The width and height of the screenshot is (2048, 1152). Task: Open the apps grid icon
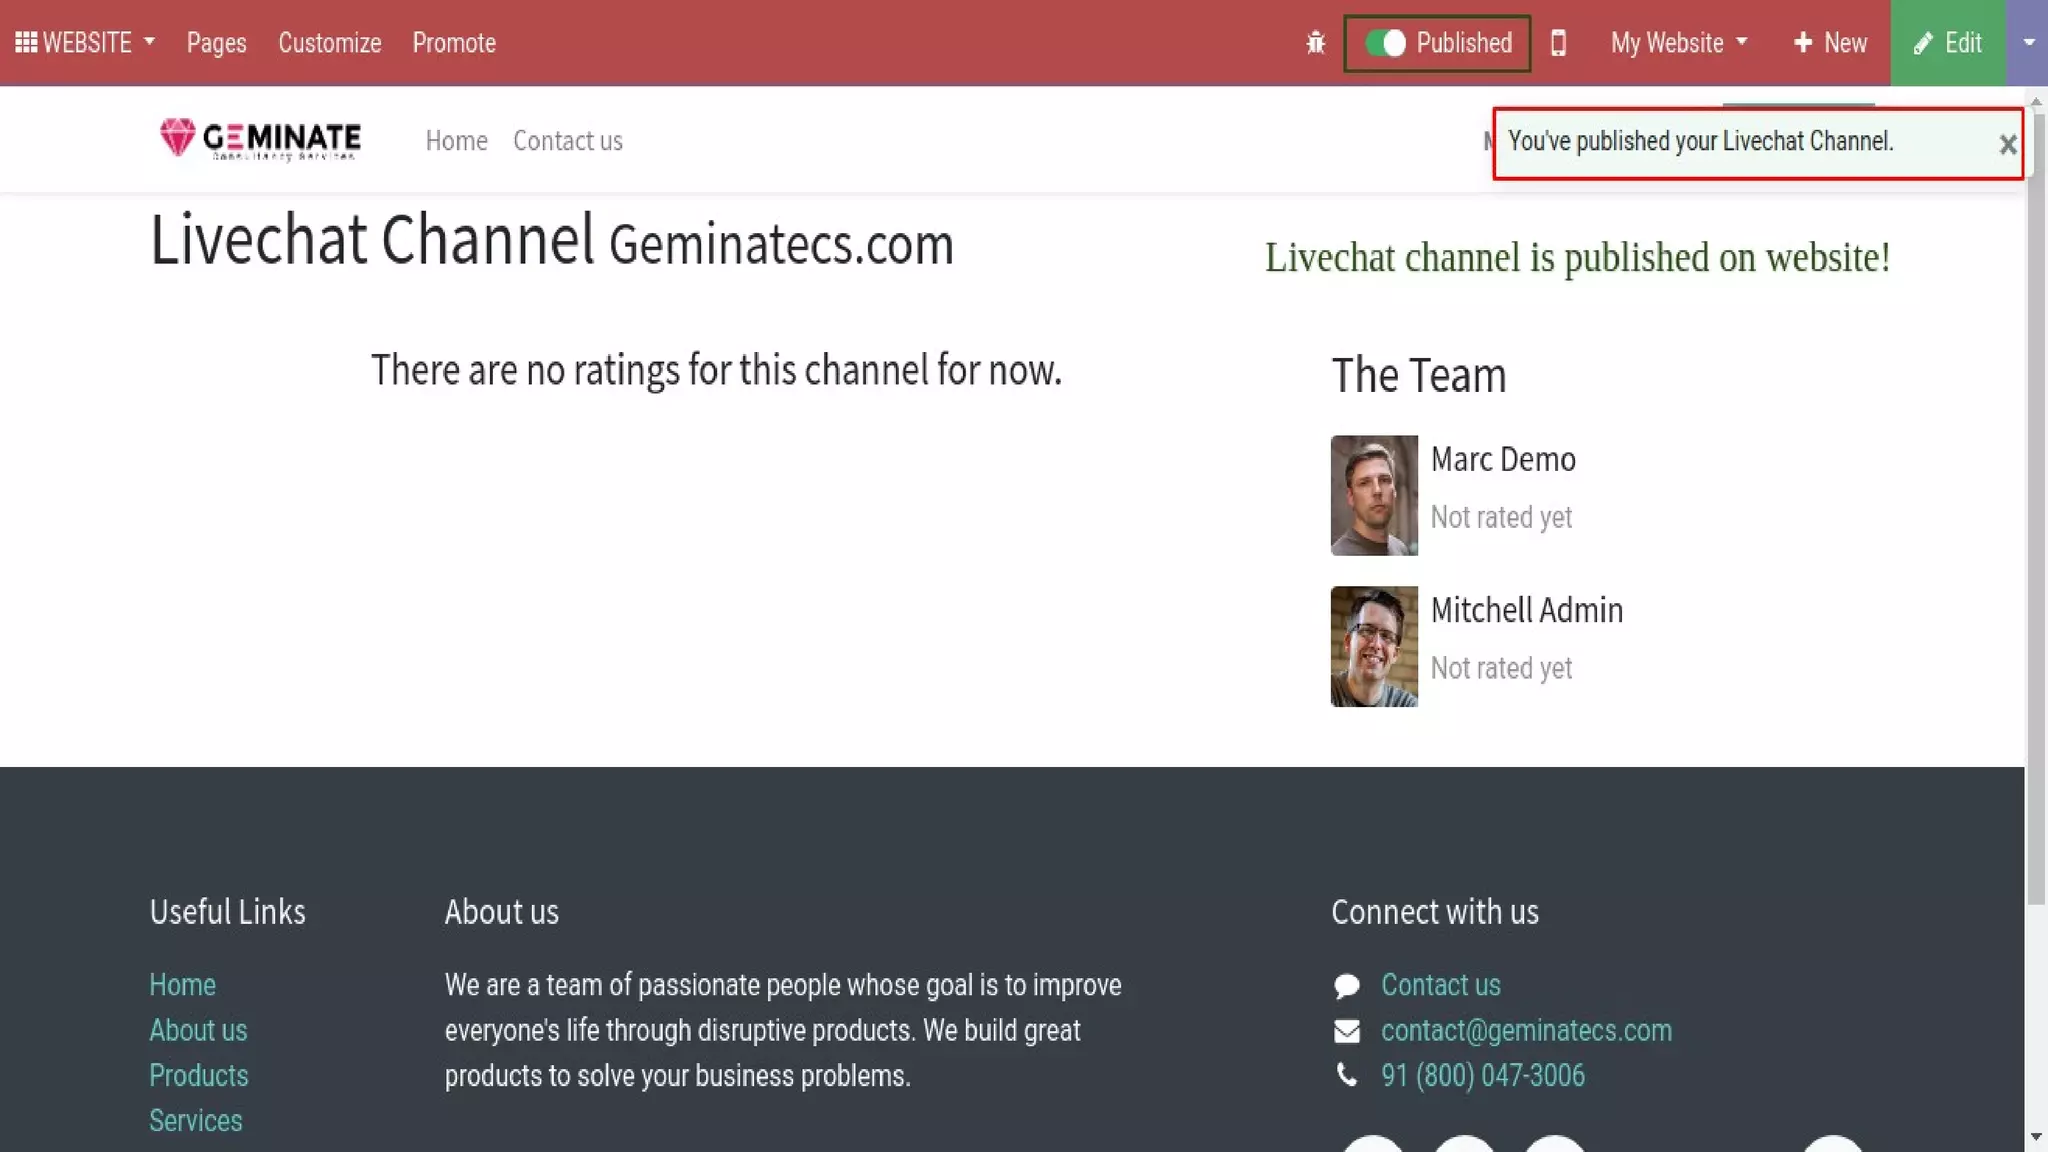26,43
